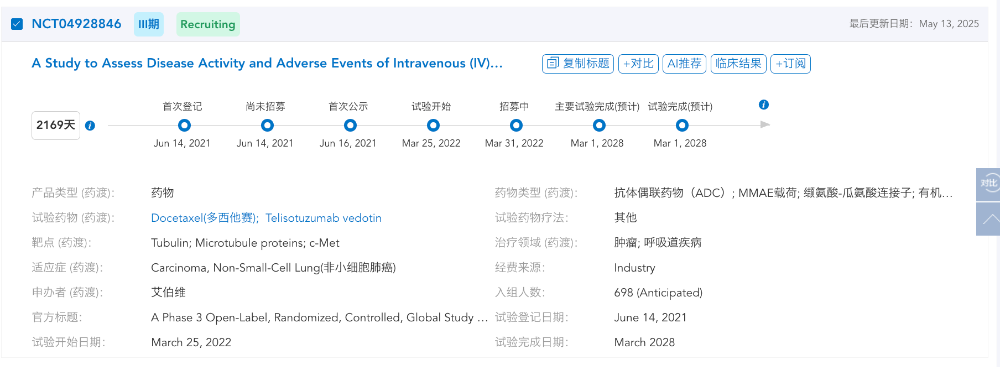This screenshot has height=367, width=1000.
Task: Click therapy value 其他
Action: (x=626, y=218)
